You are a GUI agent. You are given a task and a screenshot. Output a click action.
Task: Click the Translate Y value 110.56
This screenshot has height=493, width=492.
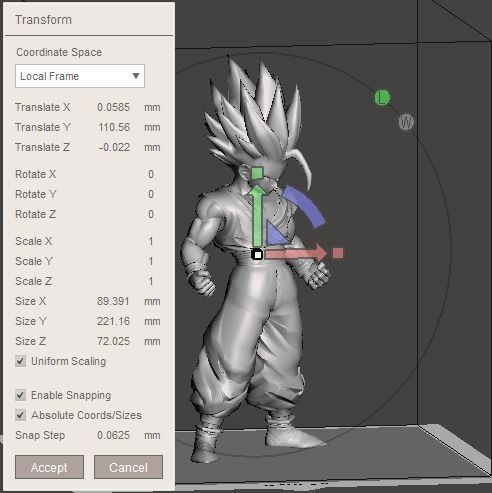click(114, 127)
